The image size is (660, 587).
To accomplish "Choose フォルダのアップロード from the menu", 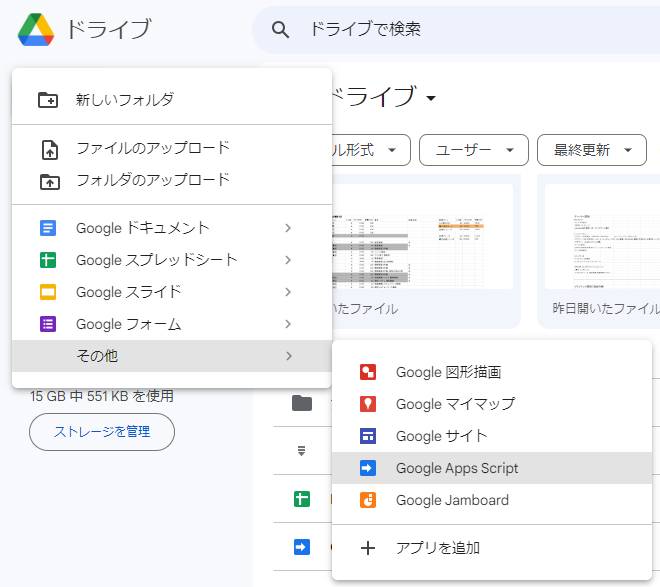I will (172, 181).
